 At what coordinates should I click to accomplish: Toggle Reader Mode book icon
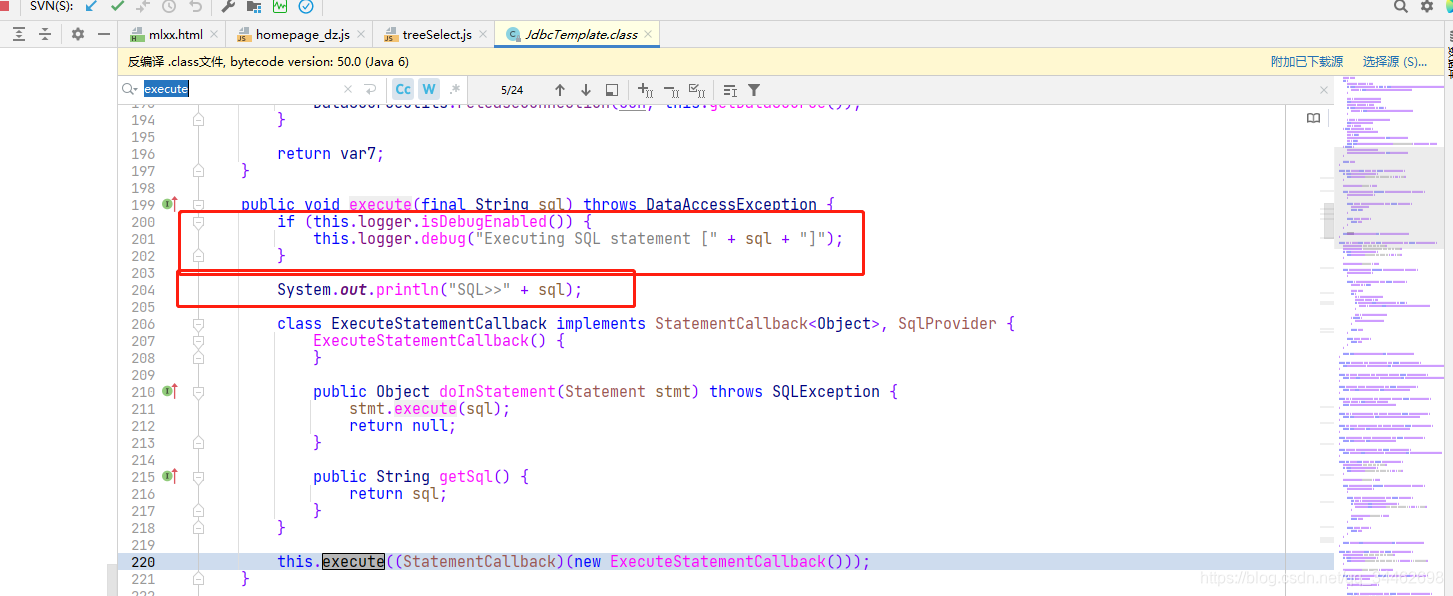coord(1313,118)
